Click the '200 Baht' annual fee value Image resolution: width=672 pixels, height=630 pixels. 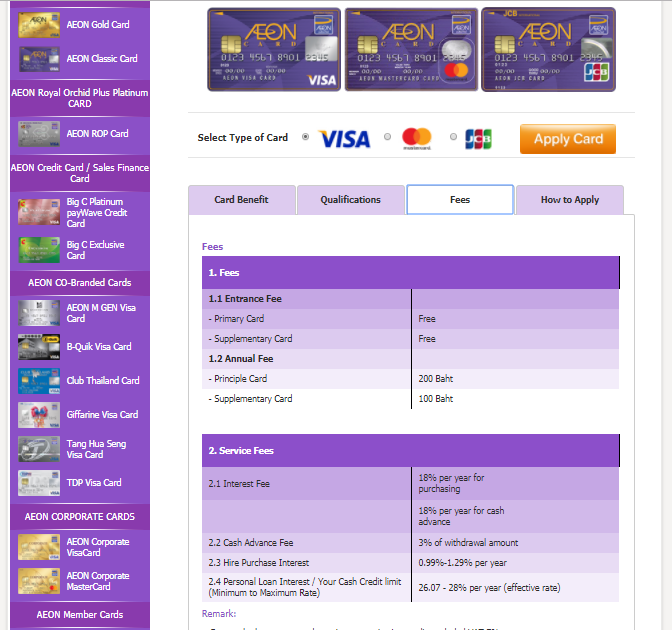point(435,379)
